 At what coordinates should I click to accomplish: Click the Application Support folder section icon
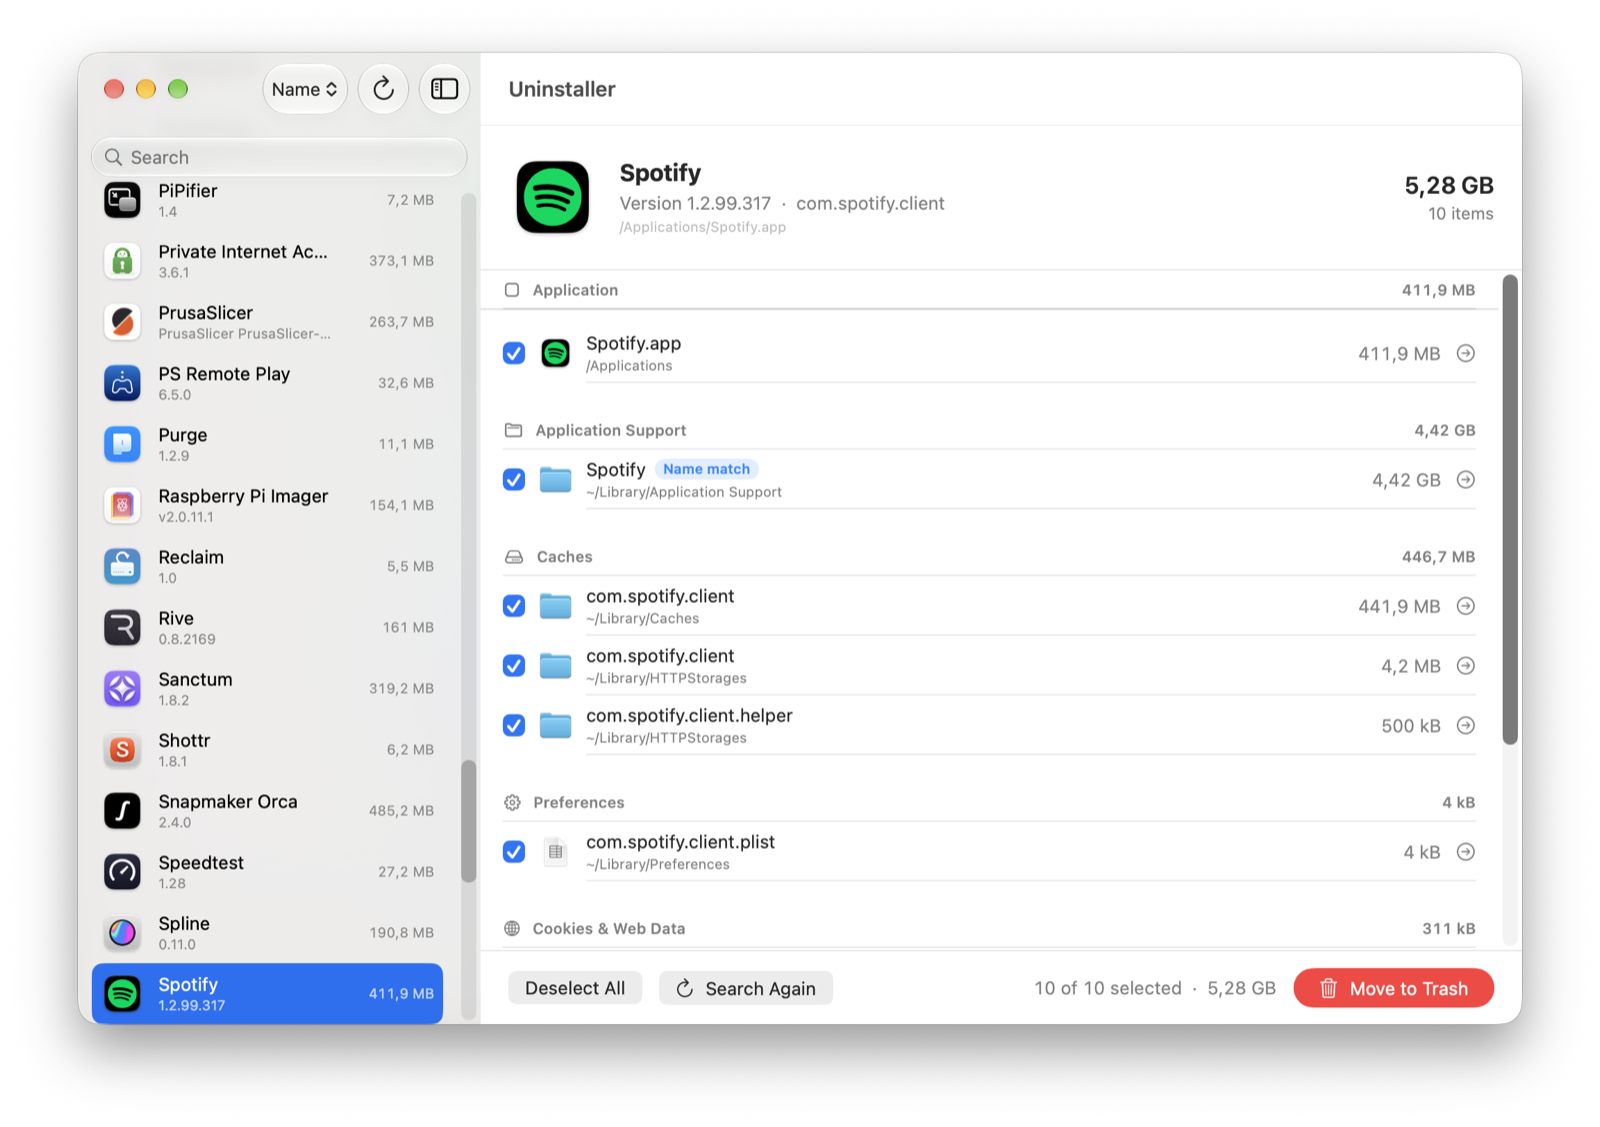click(x=514, y=430)
